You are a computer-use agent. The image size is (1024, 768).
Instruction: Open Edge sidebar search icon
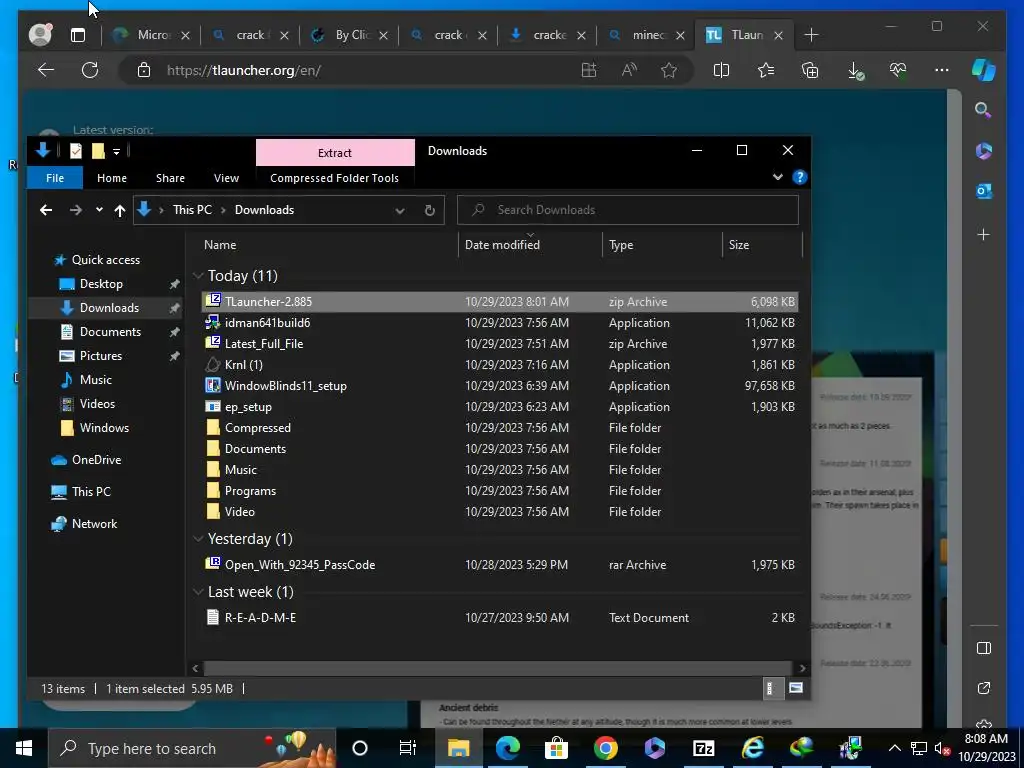tap(984, 110)
